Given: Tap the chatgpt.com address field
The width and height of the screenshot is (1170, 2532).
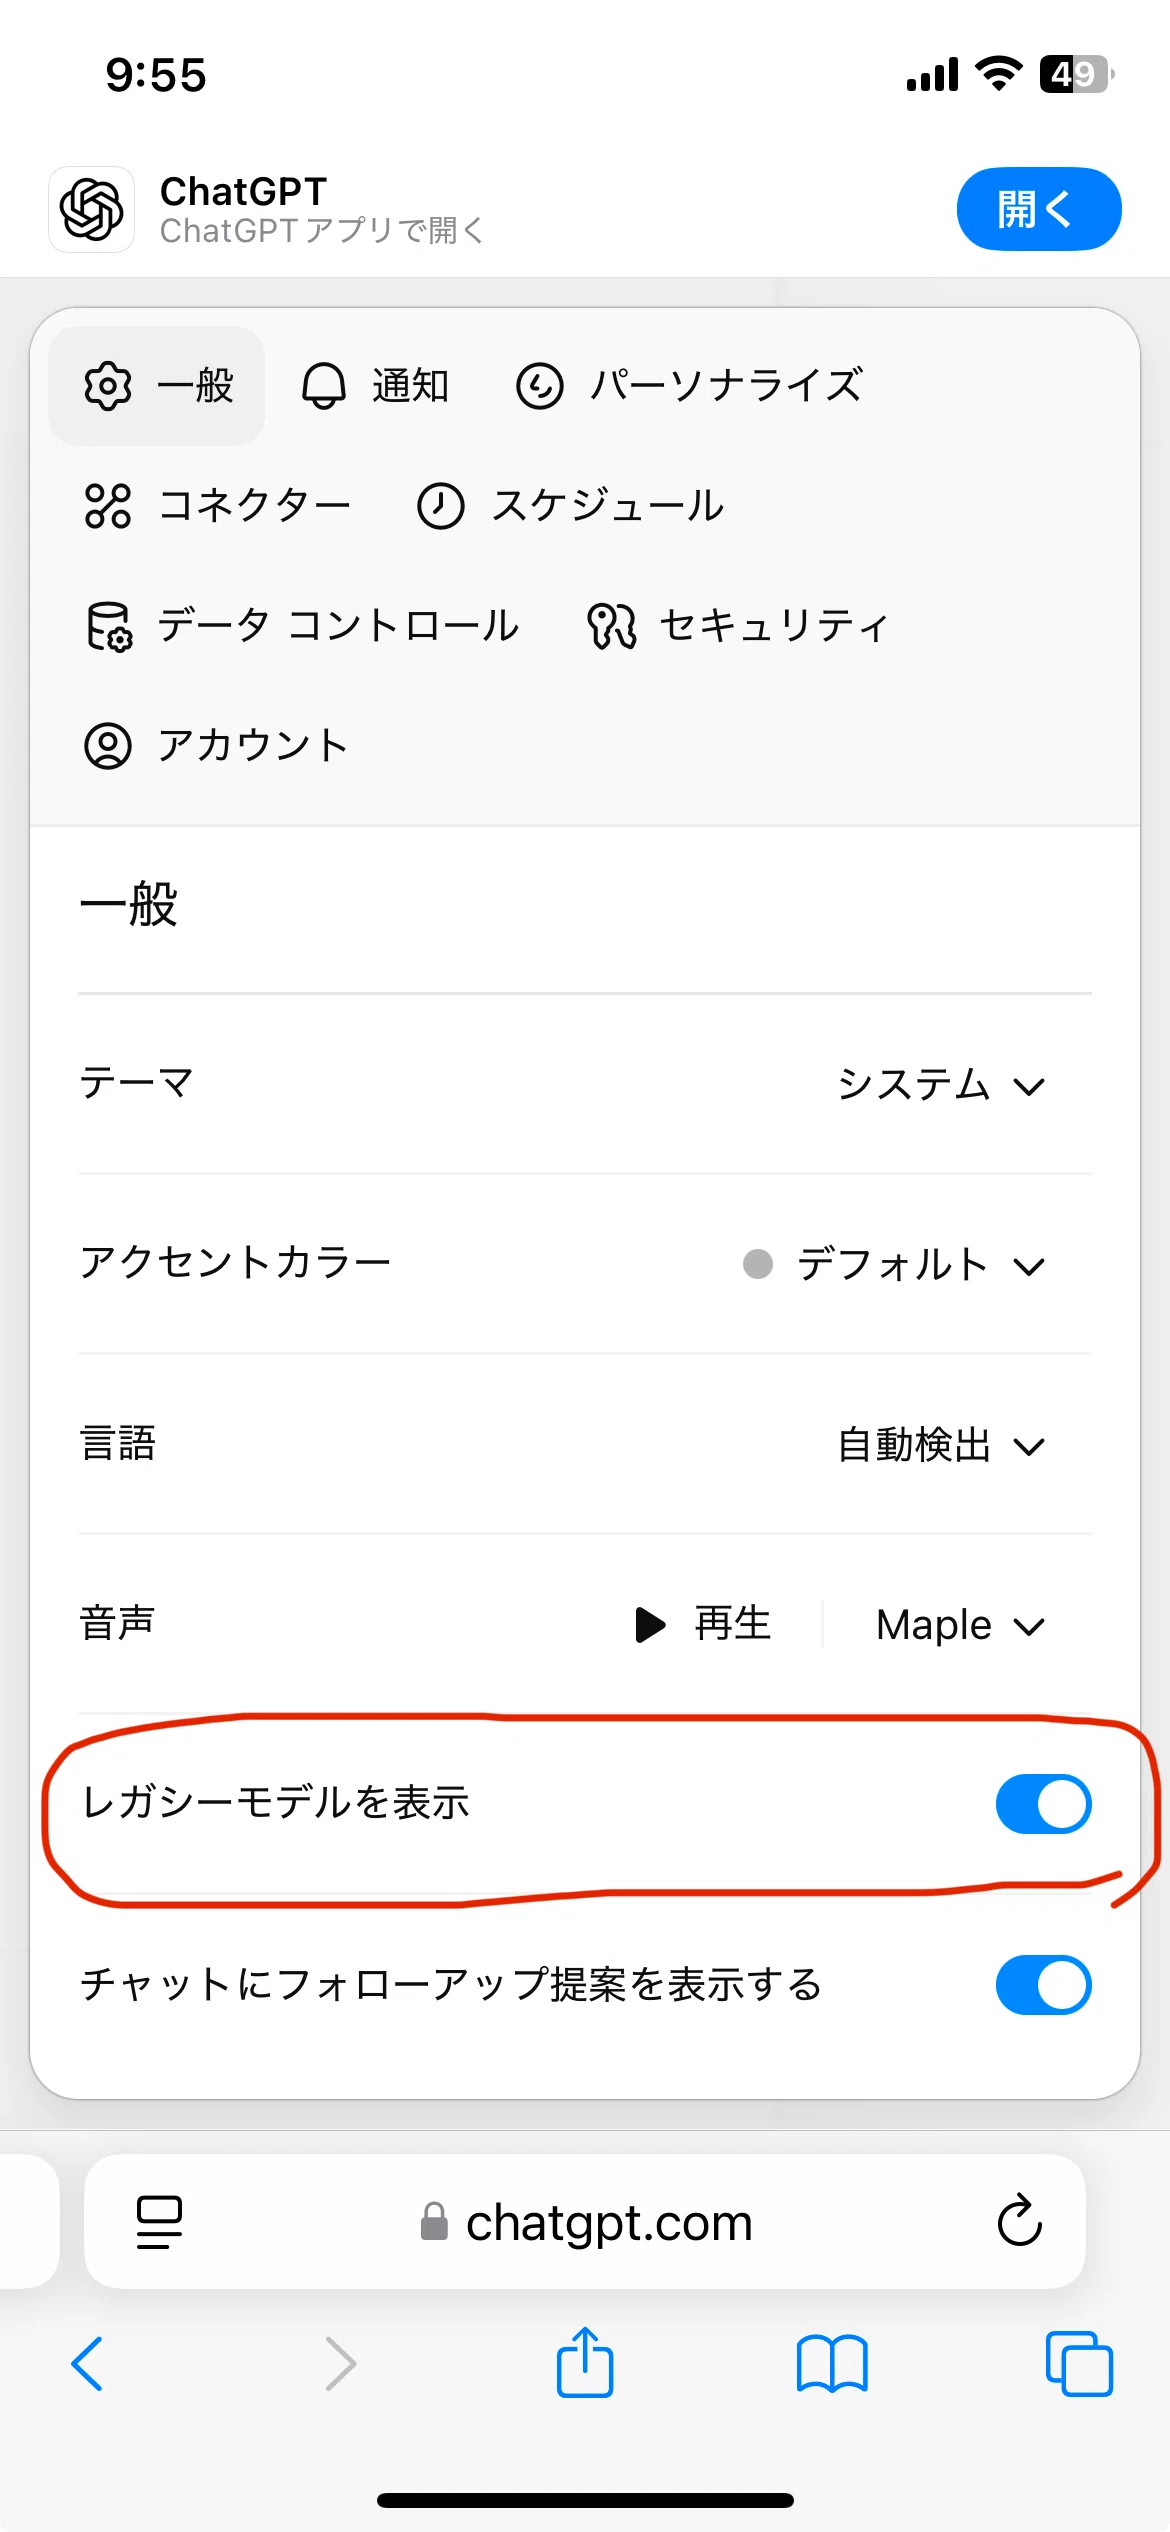Looking at the screenshot, I should [585, 2222].
